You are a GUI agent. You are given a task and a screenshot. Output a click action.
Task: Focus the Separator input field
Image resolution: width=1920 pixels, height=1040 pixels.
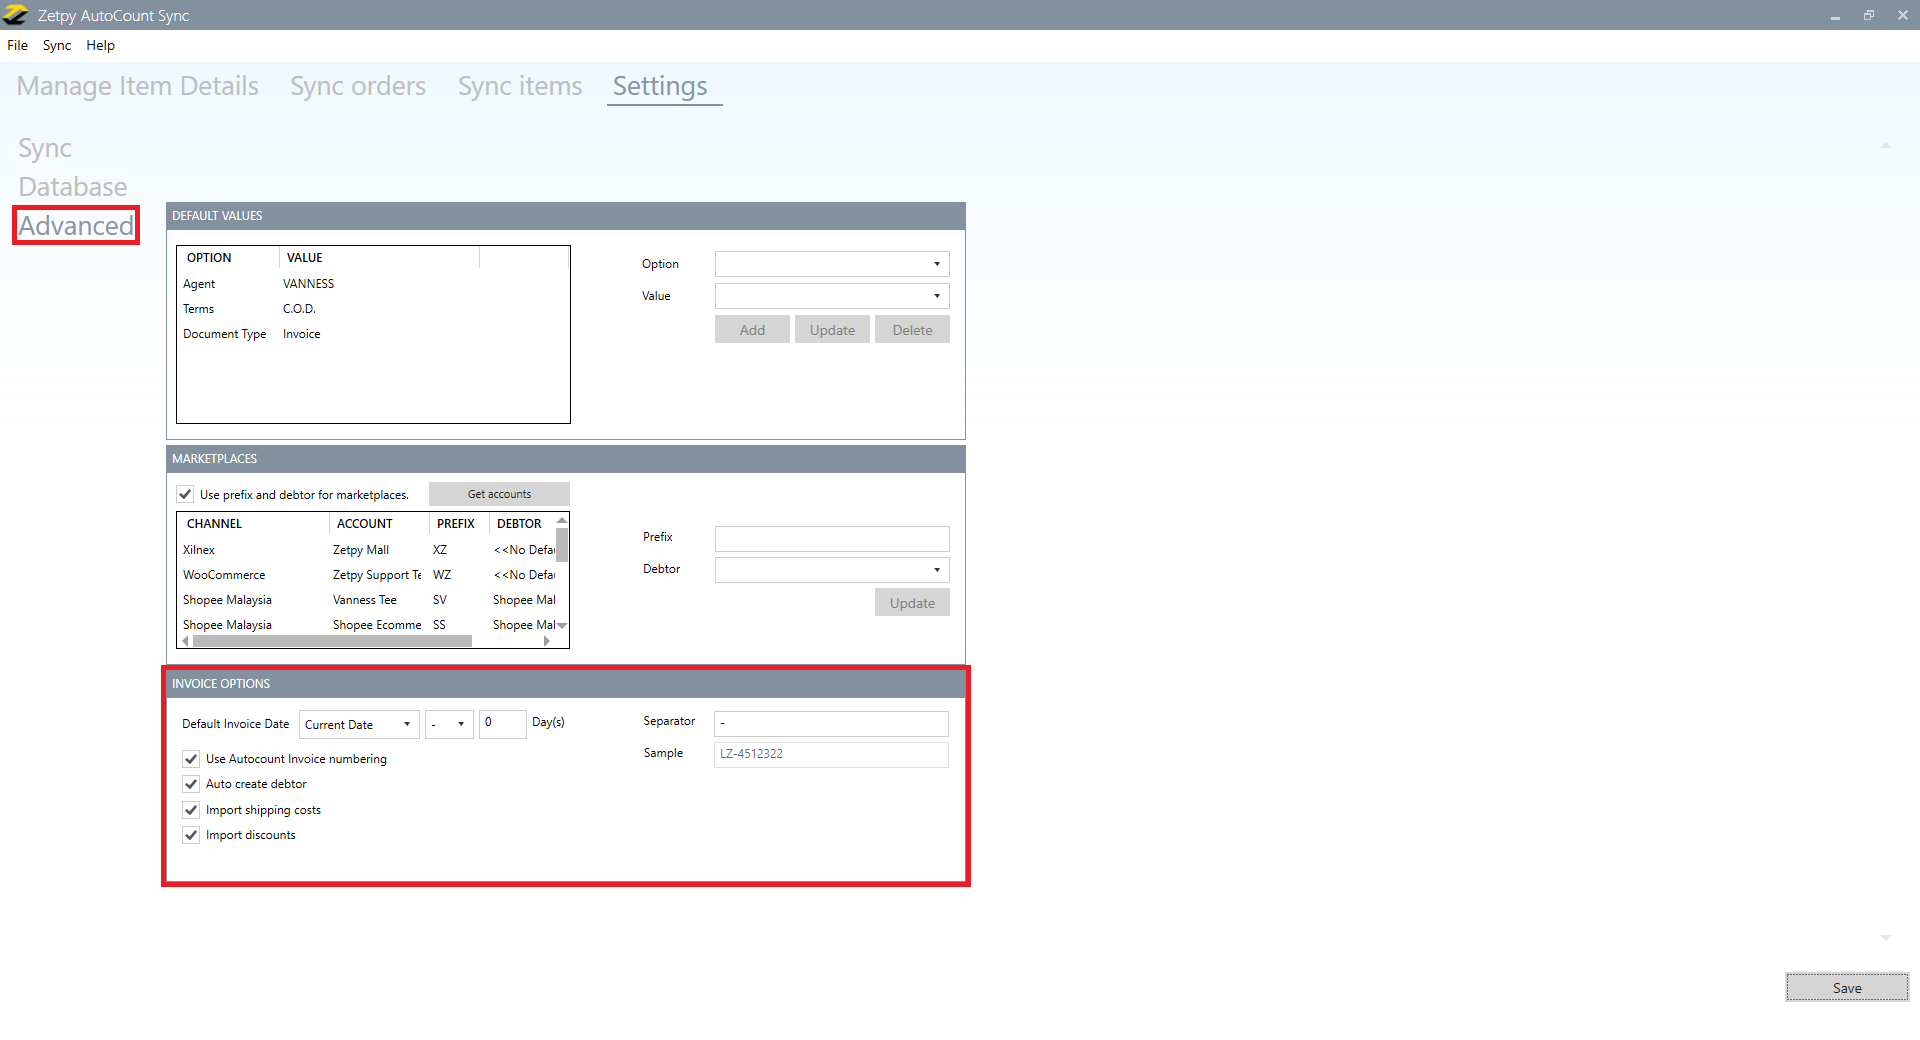(x=831, y=723)
